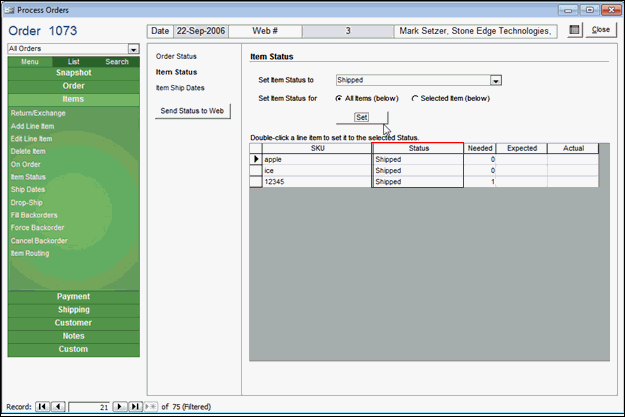Jump to last record button
The image size is (625, 417).
[133, 407]
